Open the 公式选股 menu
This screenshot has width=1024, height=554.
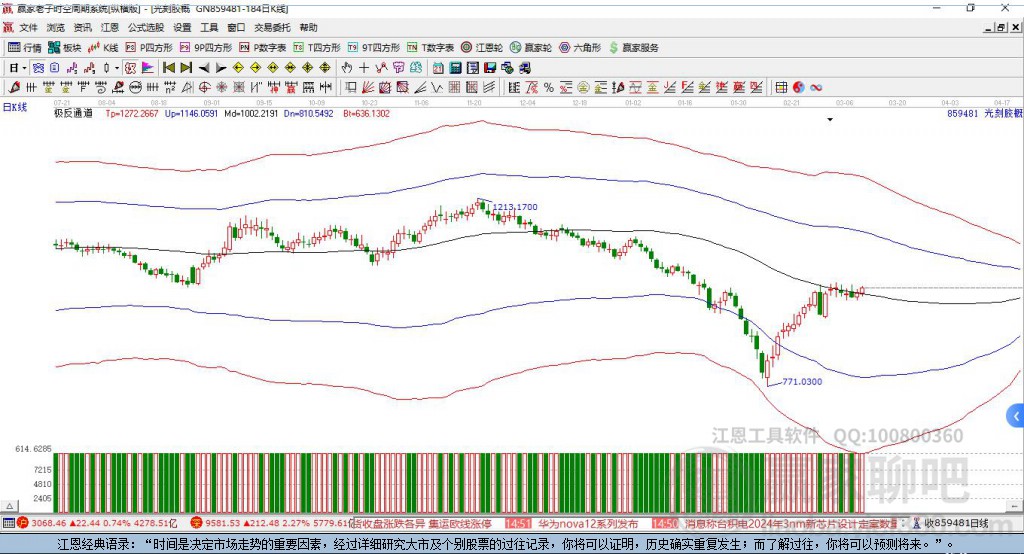click(144, 28)
